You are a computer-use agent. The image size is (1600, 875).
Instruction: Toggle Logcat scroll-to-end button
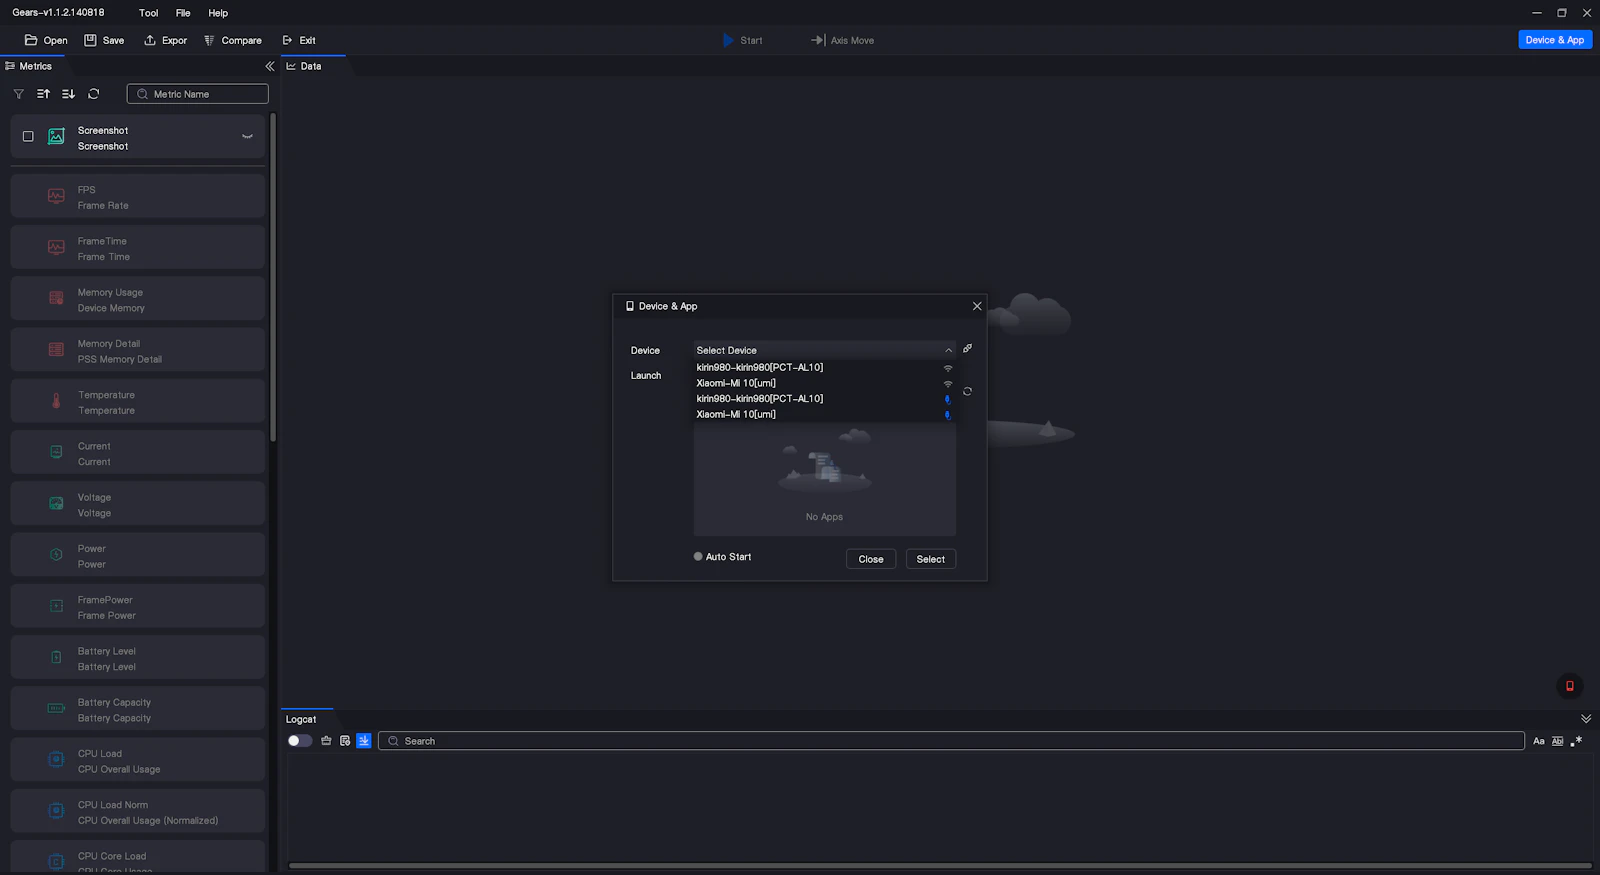pyautogui.click(x=364, y=741)
